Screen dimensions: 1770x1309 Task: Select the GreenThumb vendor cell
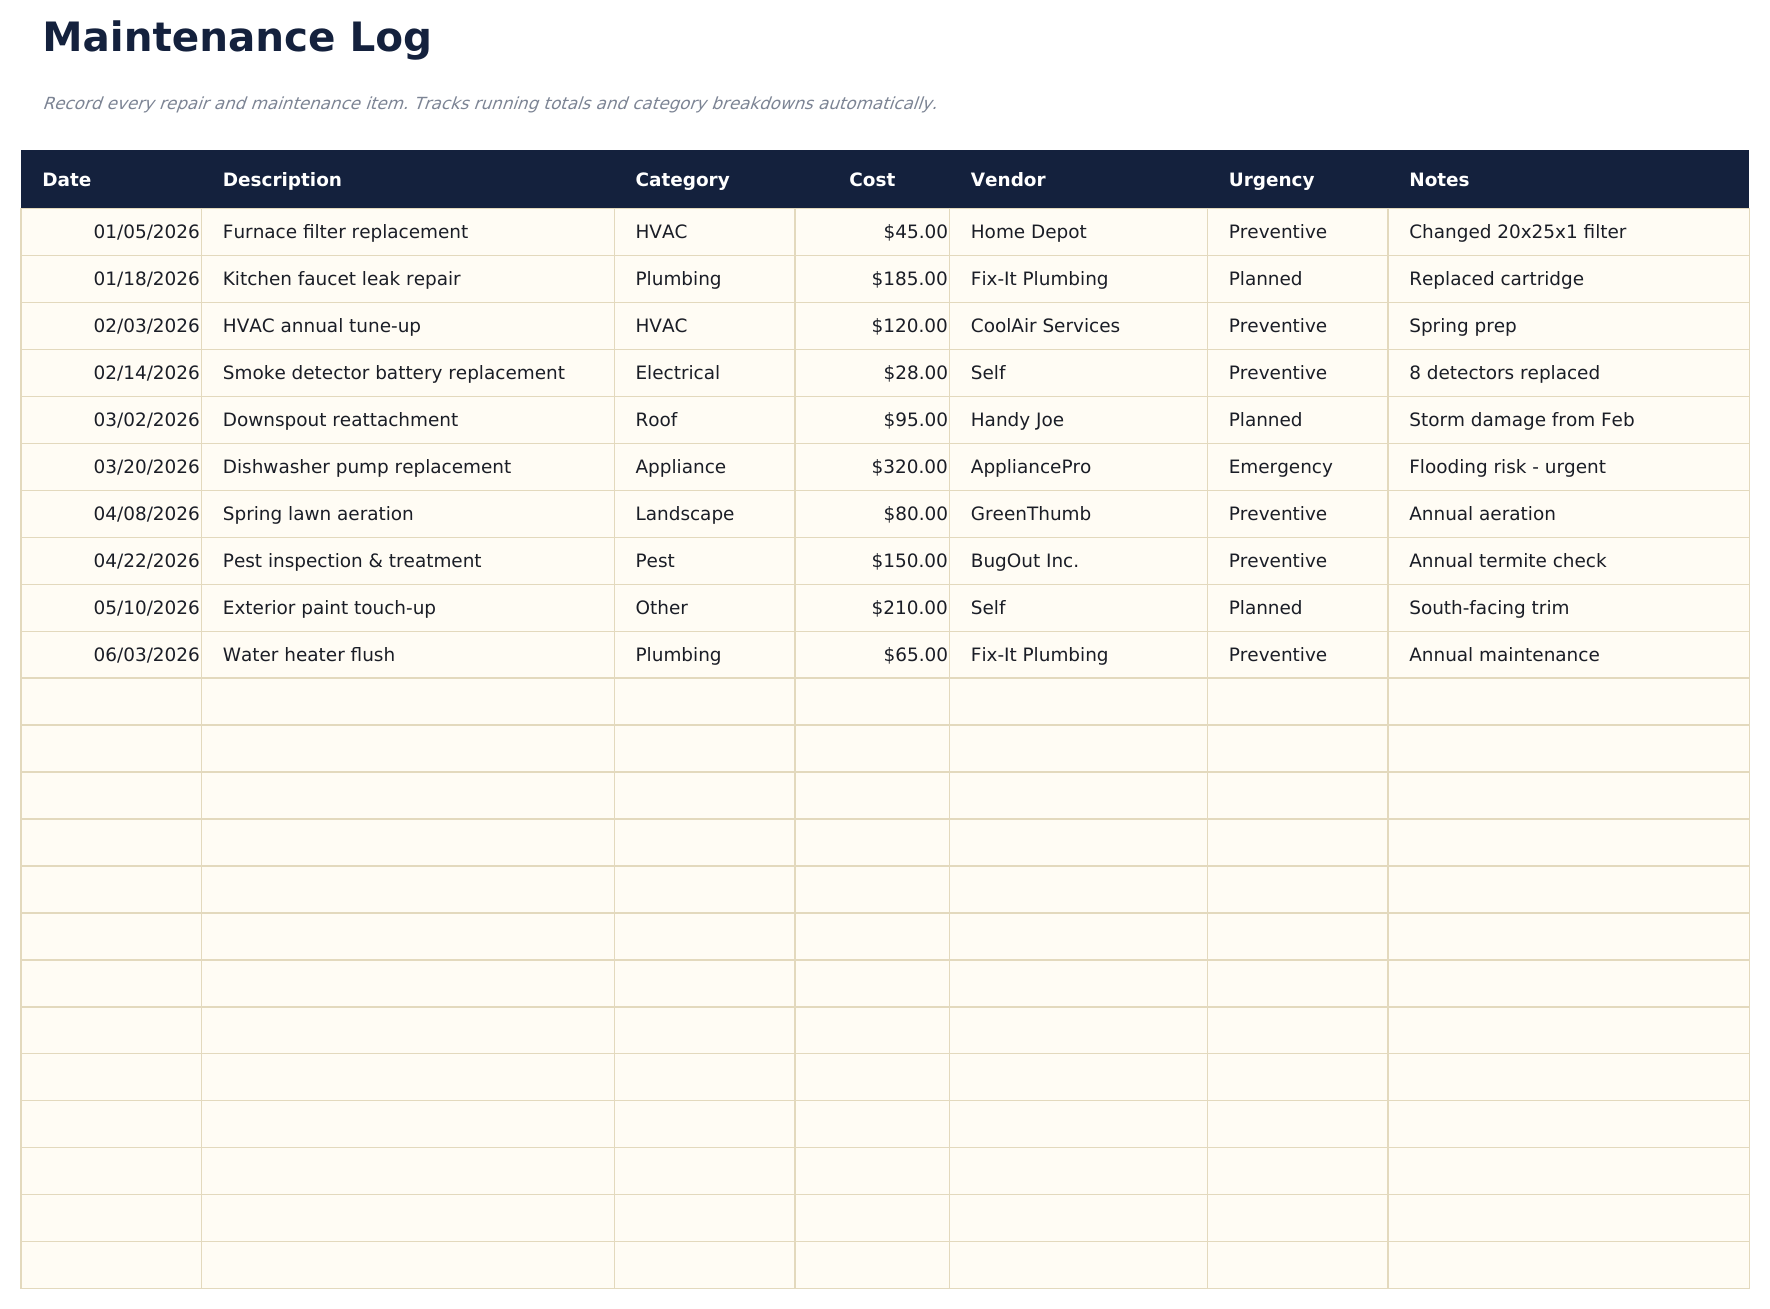click(x=1029, y=513)
